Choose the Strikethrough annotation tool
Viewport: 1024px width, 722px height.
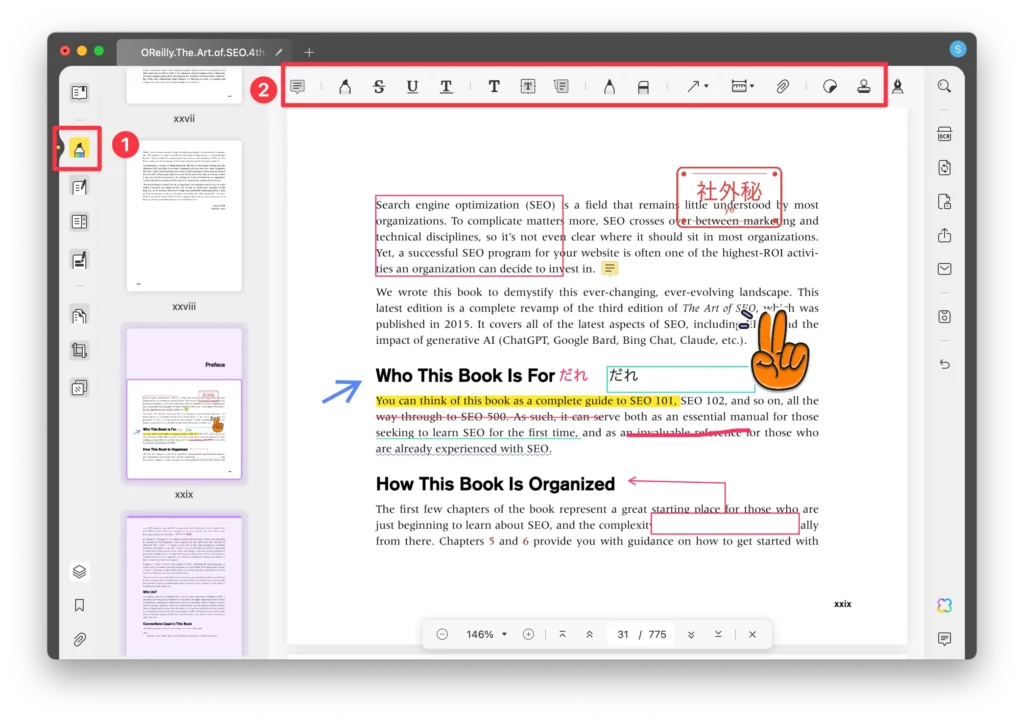379,87
